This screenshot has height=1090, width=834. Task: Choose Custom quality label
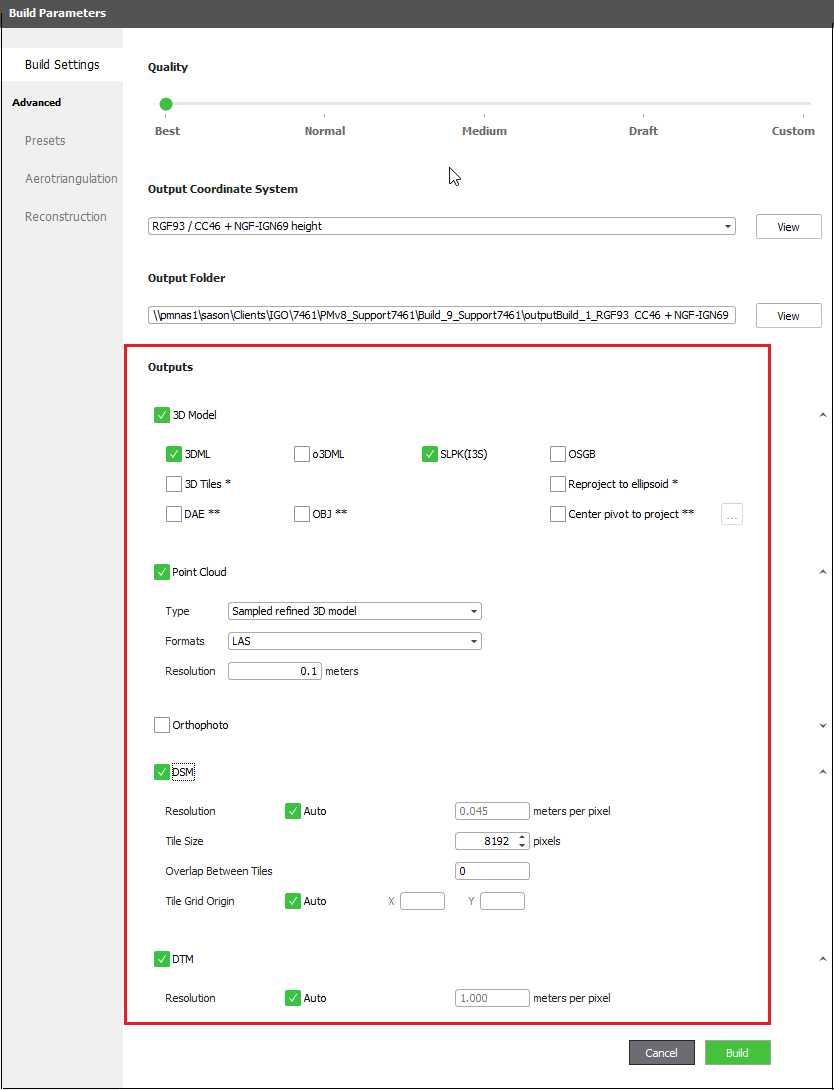point(793,131)
